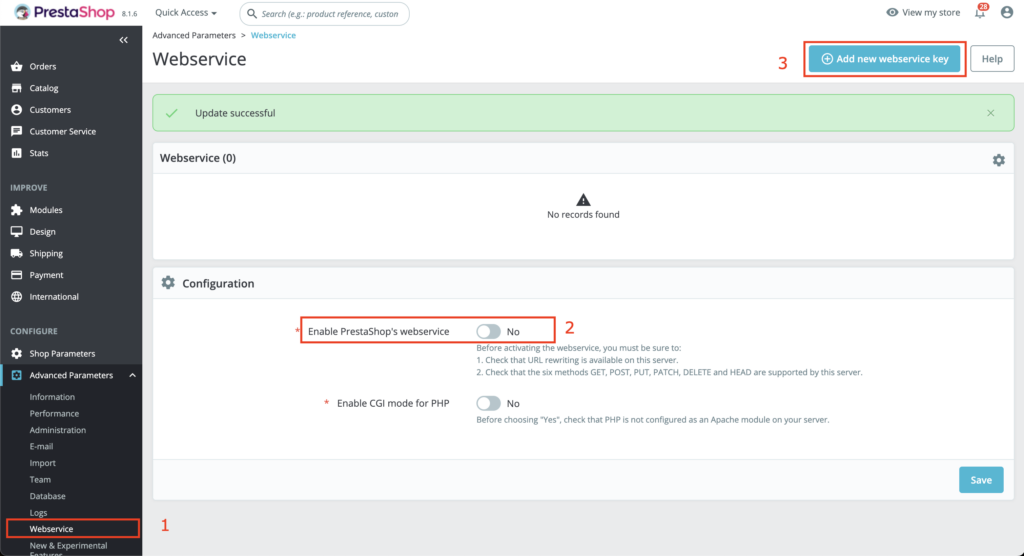Viewport: 1024px width, 556px height.
Task: Click the "No records found" text
Action: tap(583, 214)
